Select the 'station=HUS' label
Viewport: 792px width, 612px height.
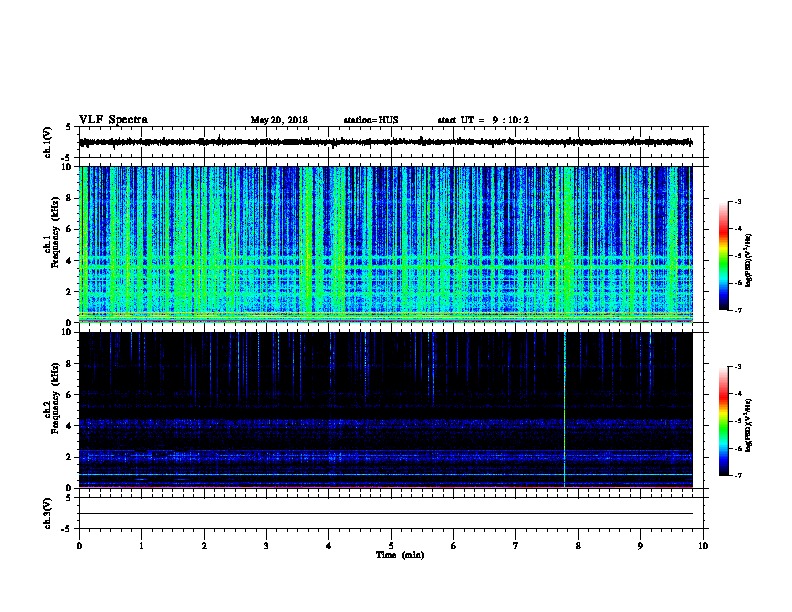tap(371, 120)
